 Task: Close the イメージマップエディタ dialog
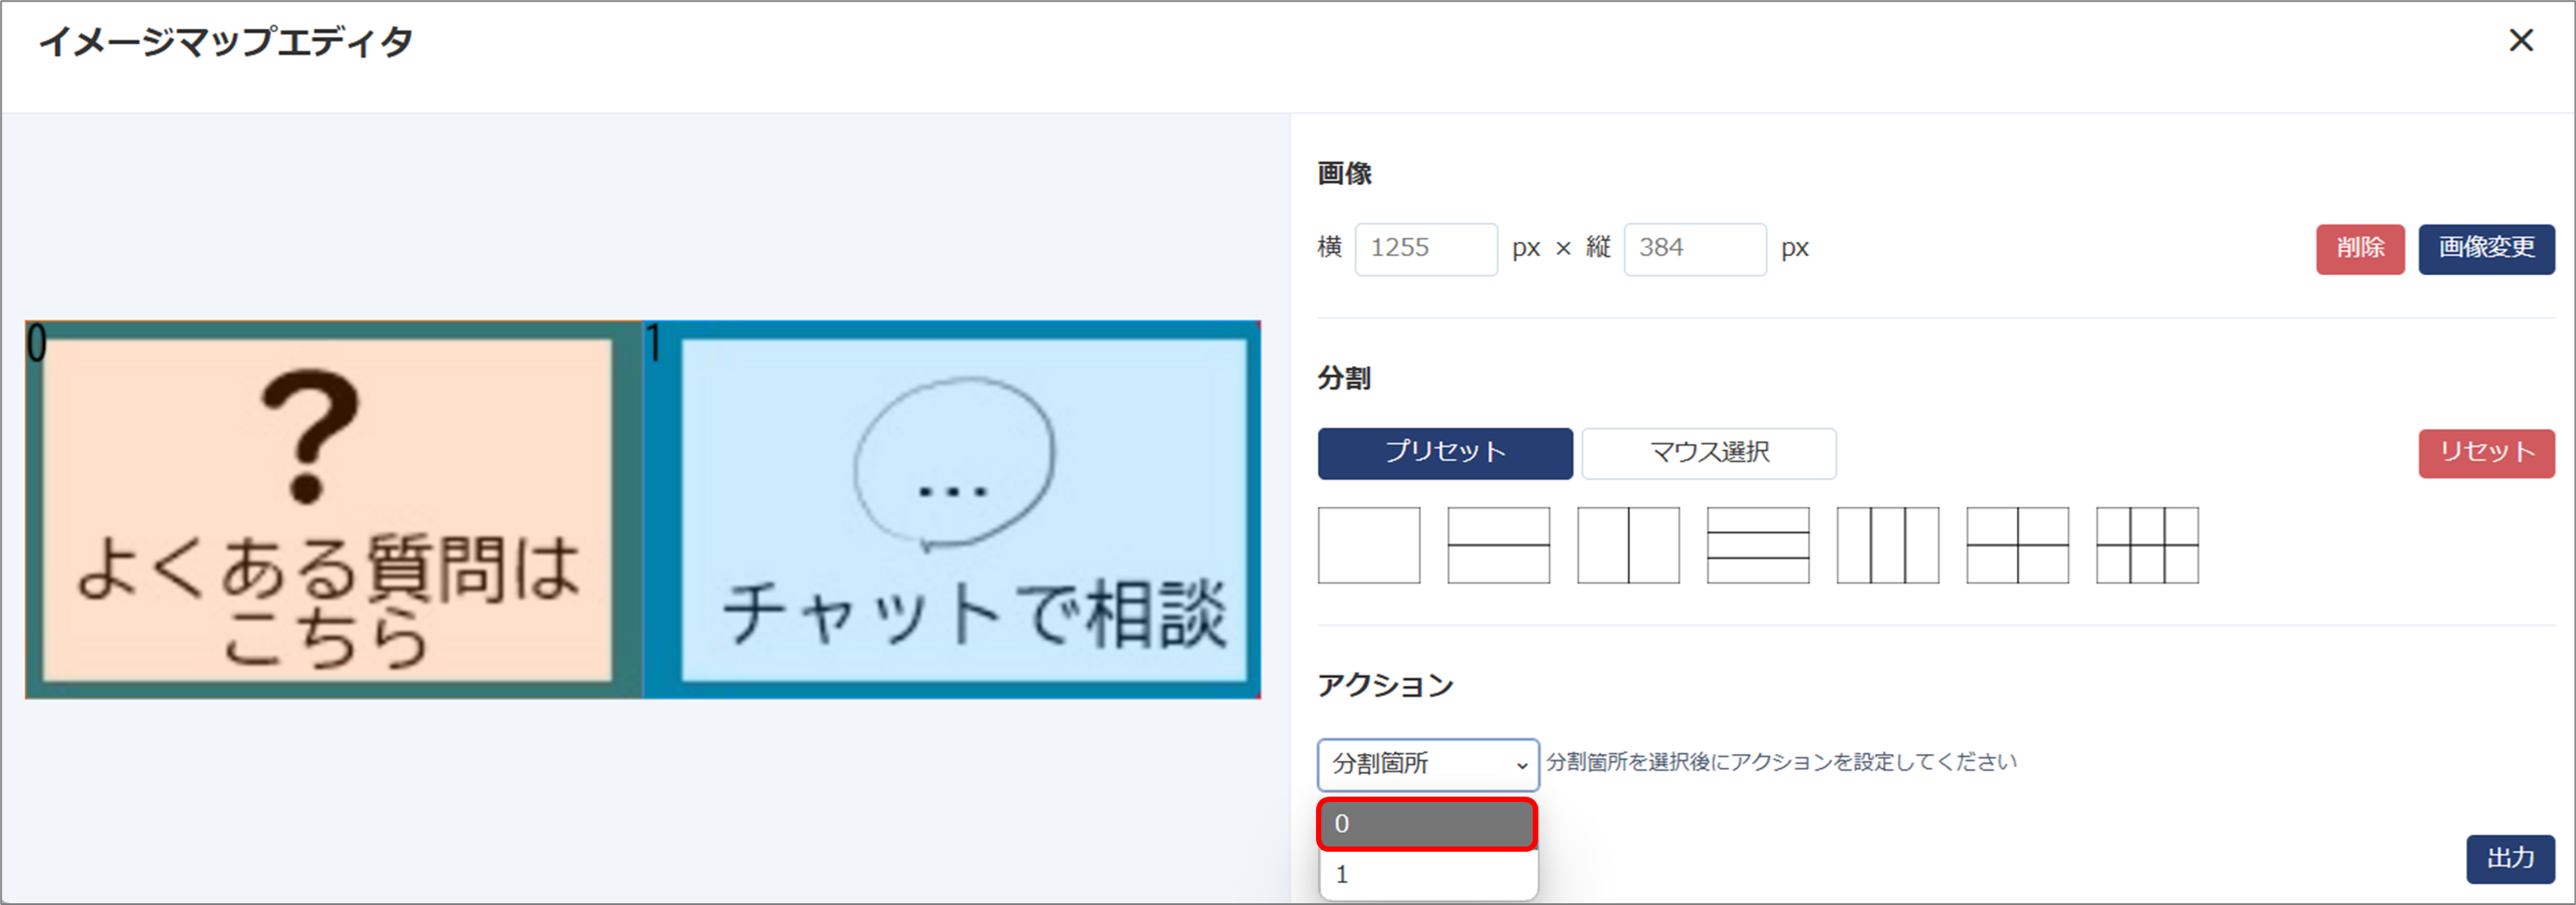click(2521, 40)
